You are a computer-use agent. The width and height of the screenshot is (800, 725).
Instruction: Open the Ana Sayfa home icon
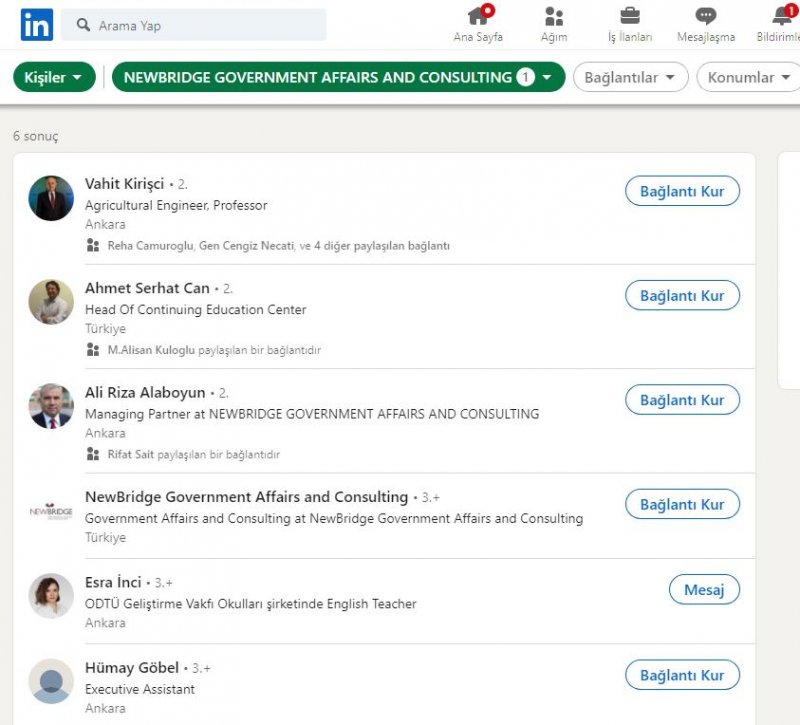(x=479, y=16)
